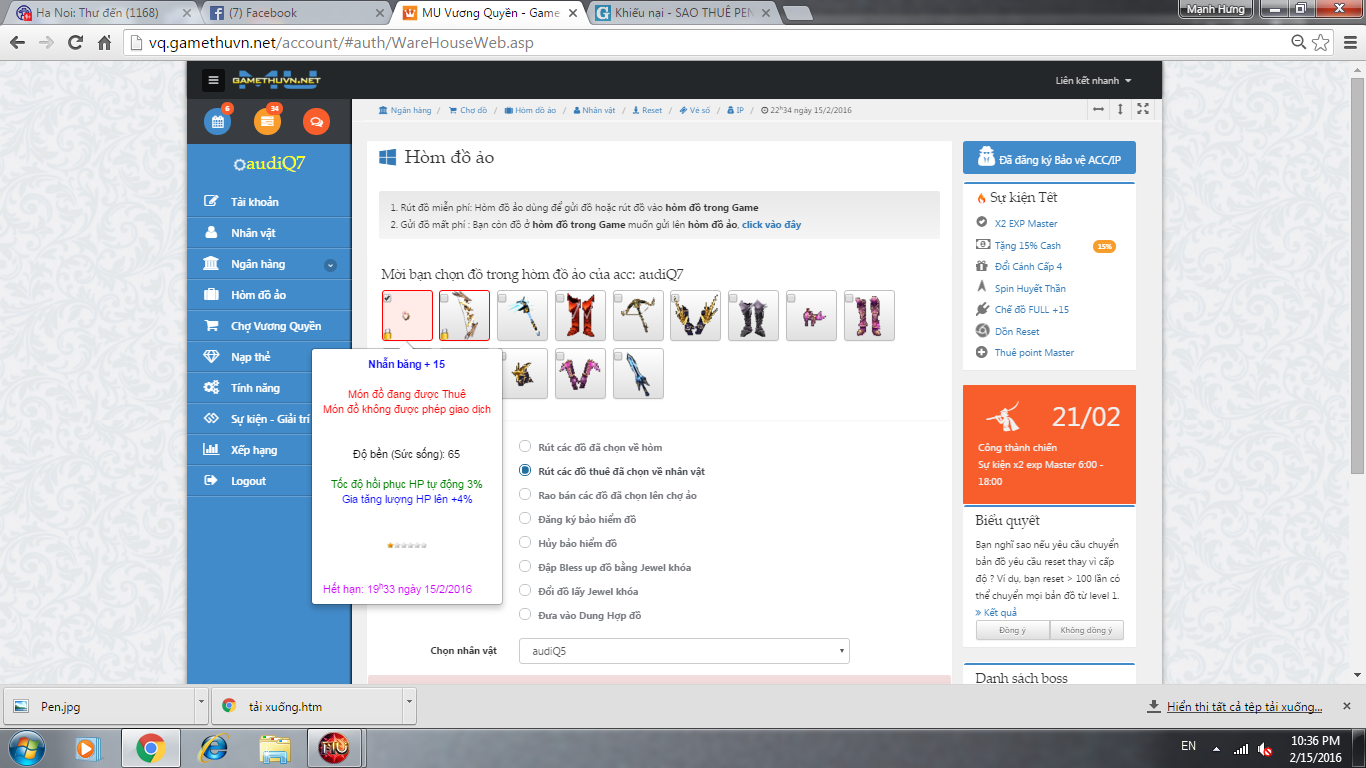This screenshot has width=1366, height=768.
Task: Open 'Tặng 15% Cash' event link
Action: click(x=1028, y=245)
